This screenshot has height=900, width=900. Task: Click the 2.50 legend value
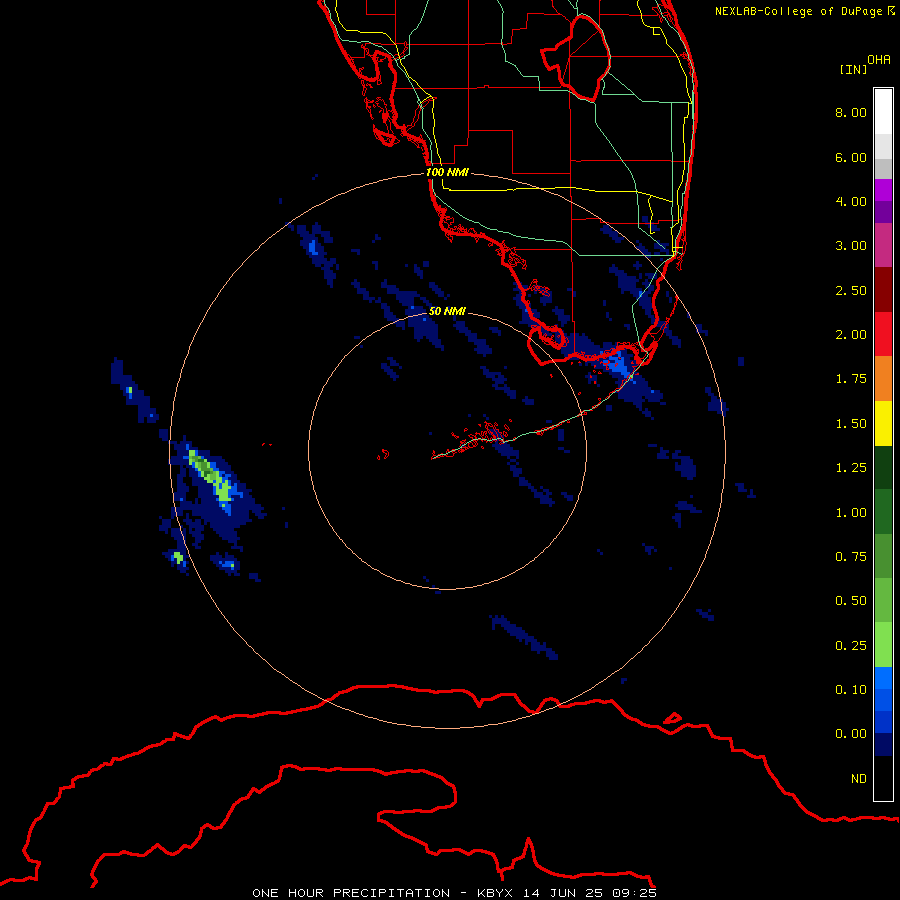[x=851, y=290]
